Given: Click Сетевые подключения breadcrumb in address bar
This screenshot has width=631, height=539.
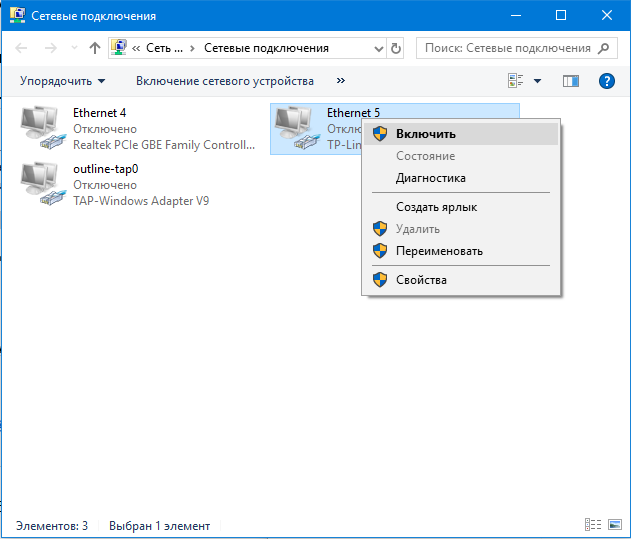Looking at the screenshot, I should (266, 48).
